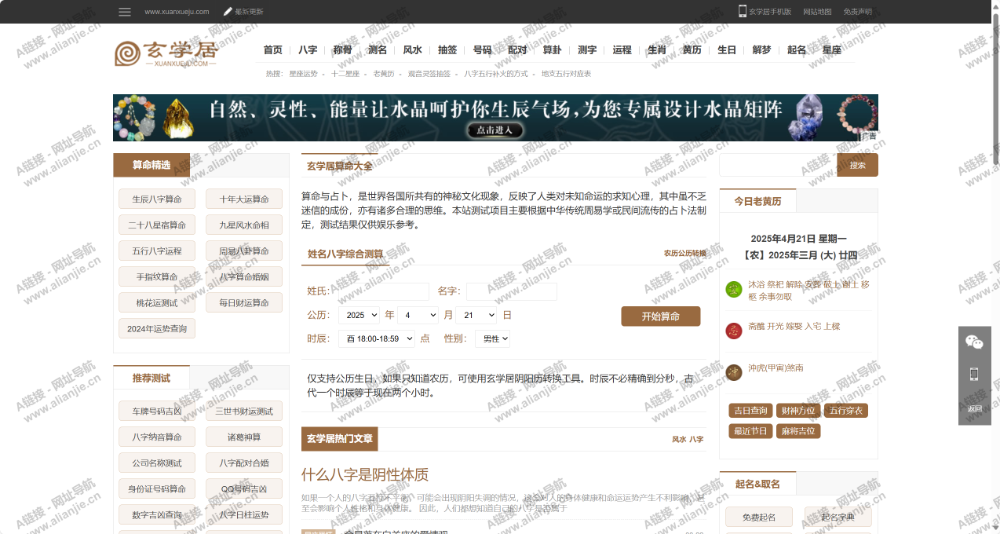Open 生肖 in main navigation
The height and width of the screenshot is (534, 1000).
tap(657, 50)
